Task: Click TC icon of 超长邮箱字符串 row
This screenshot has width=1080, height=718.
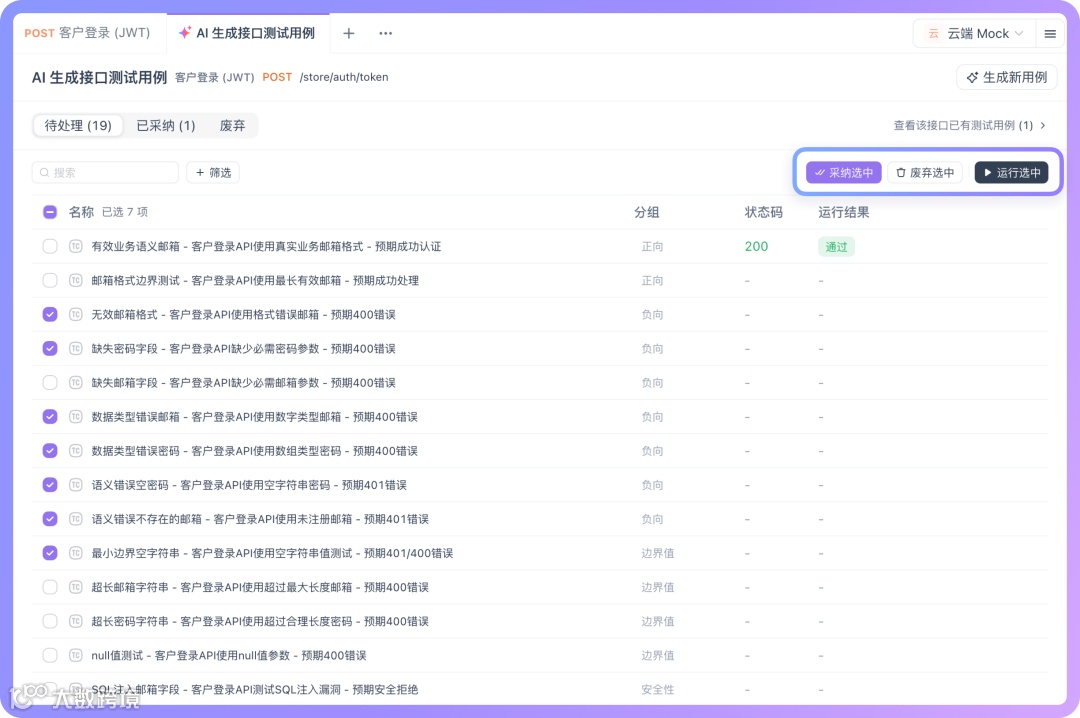Action: click(x=76, y=587)
